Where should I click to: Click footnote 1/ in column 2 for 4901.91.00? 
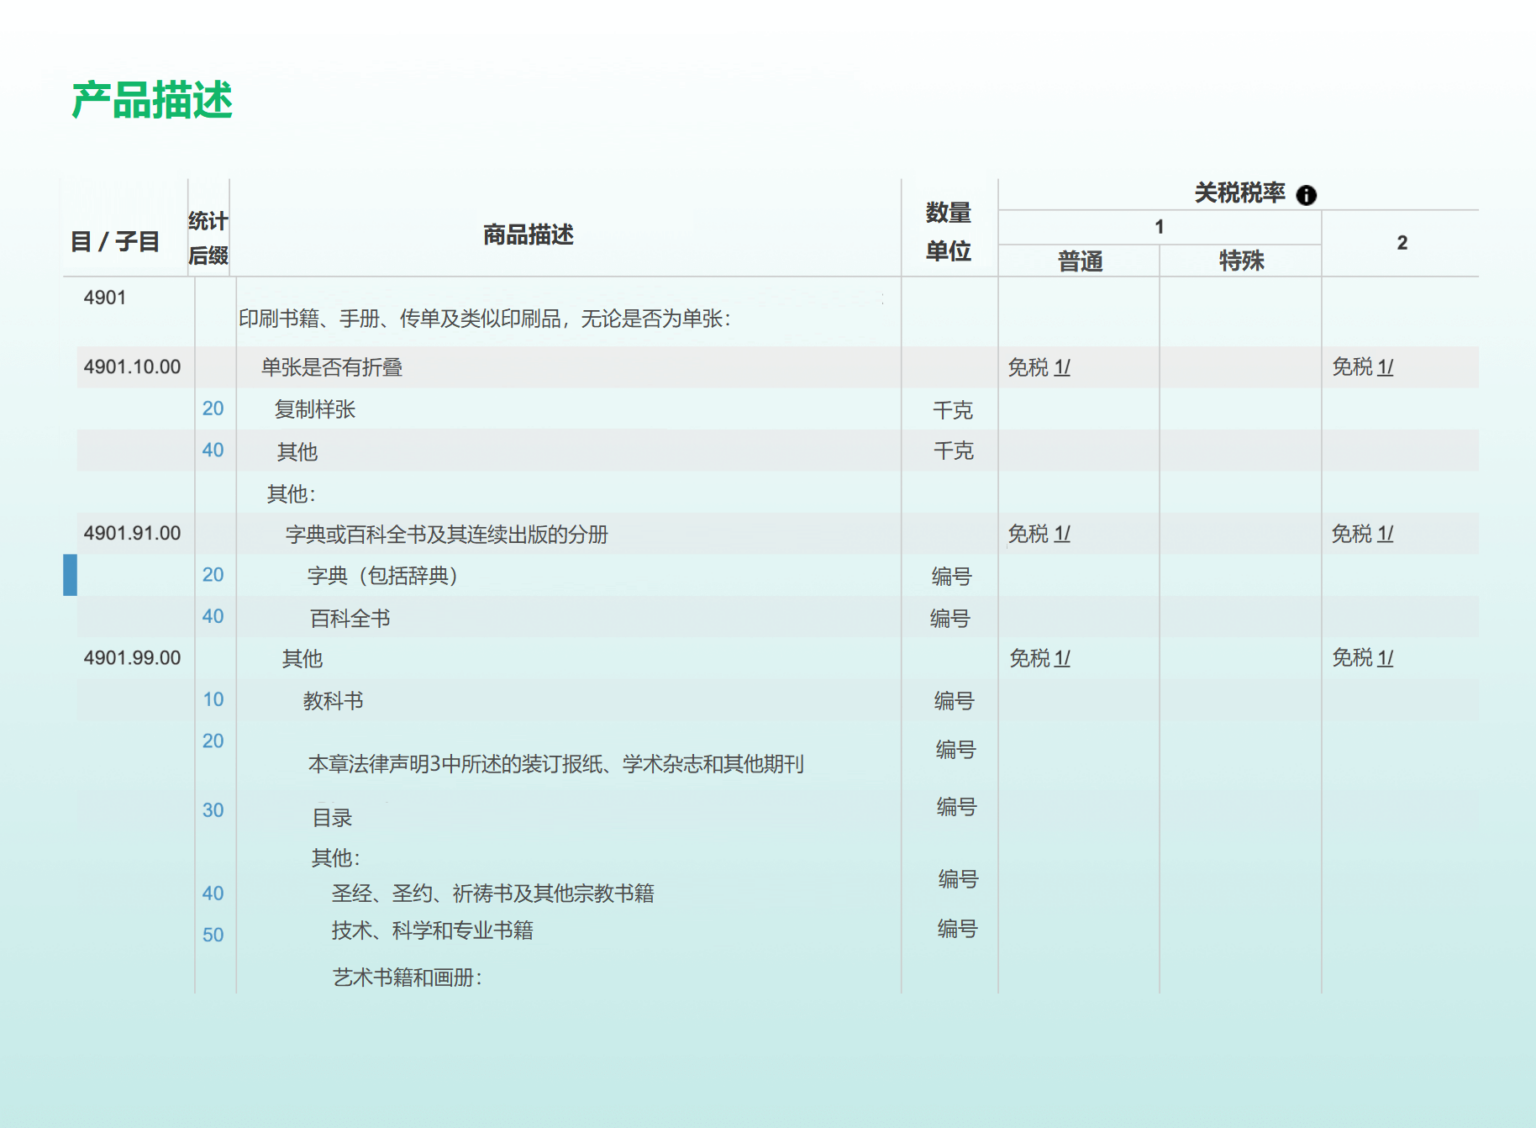coord(1385,534)
